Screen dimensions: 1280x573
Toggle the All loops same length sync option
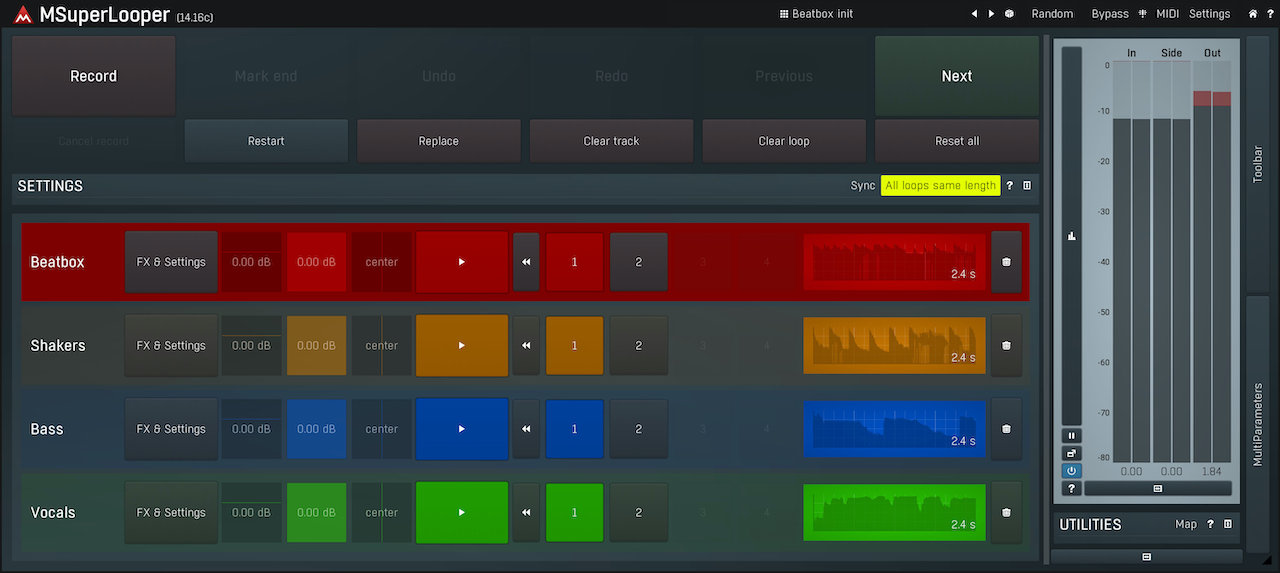(940, 186)
